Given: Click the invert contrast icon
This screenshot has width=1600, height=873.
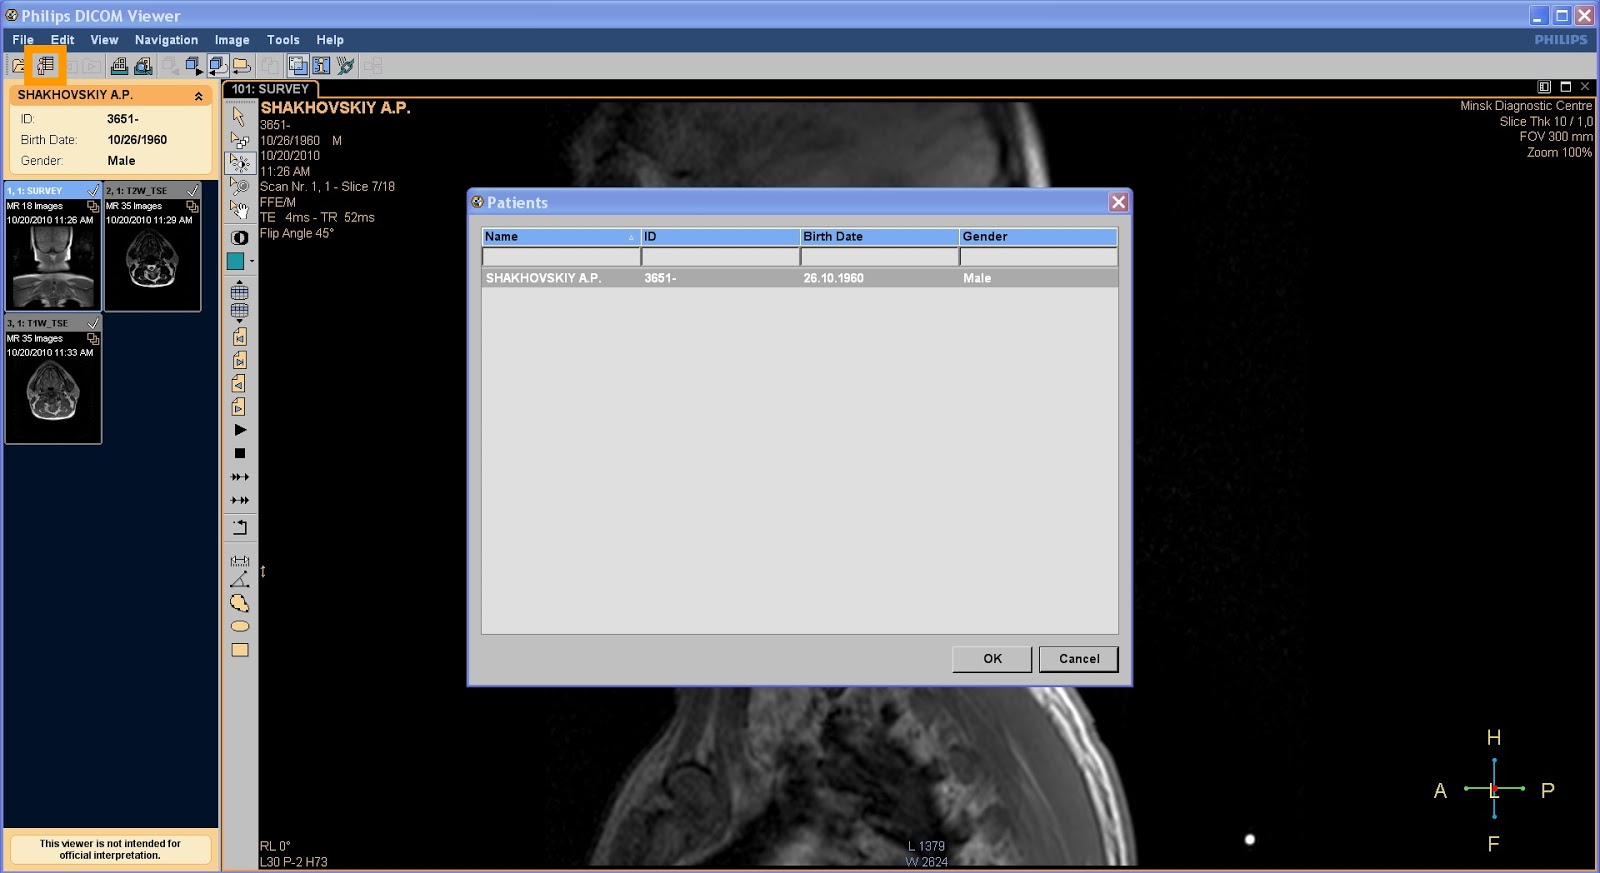Looking at the screenshot, I should [x=240, y=238].
